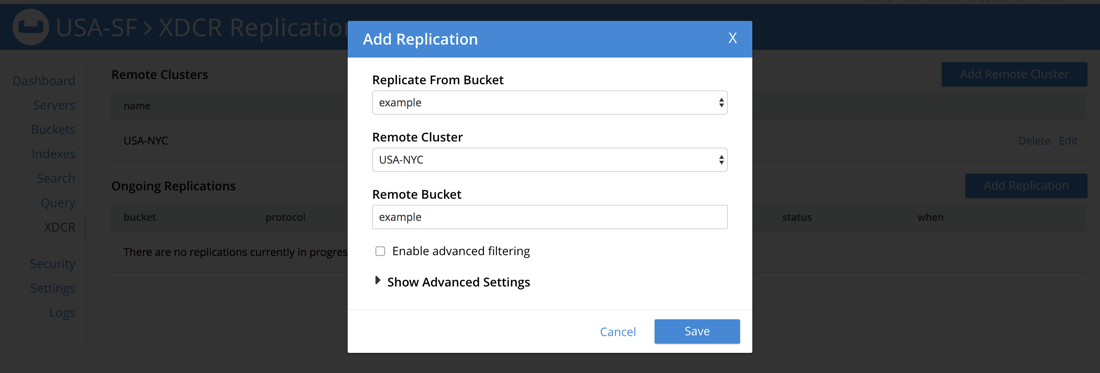
Task: Click the Remote Bucket input field
Action: click(549, 217)
